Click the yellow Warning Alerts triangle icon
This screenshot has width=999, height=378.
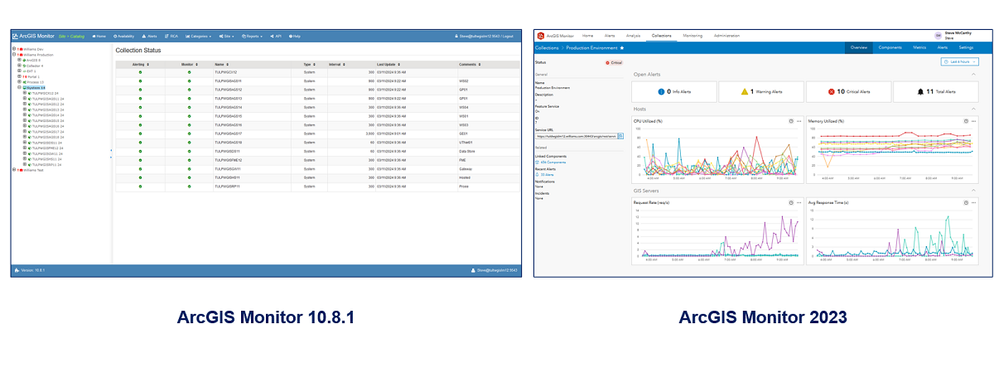click(x=744, y=92)
